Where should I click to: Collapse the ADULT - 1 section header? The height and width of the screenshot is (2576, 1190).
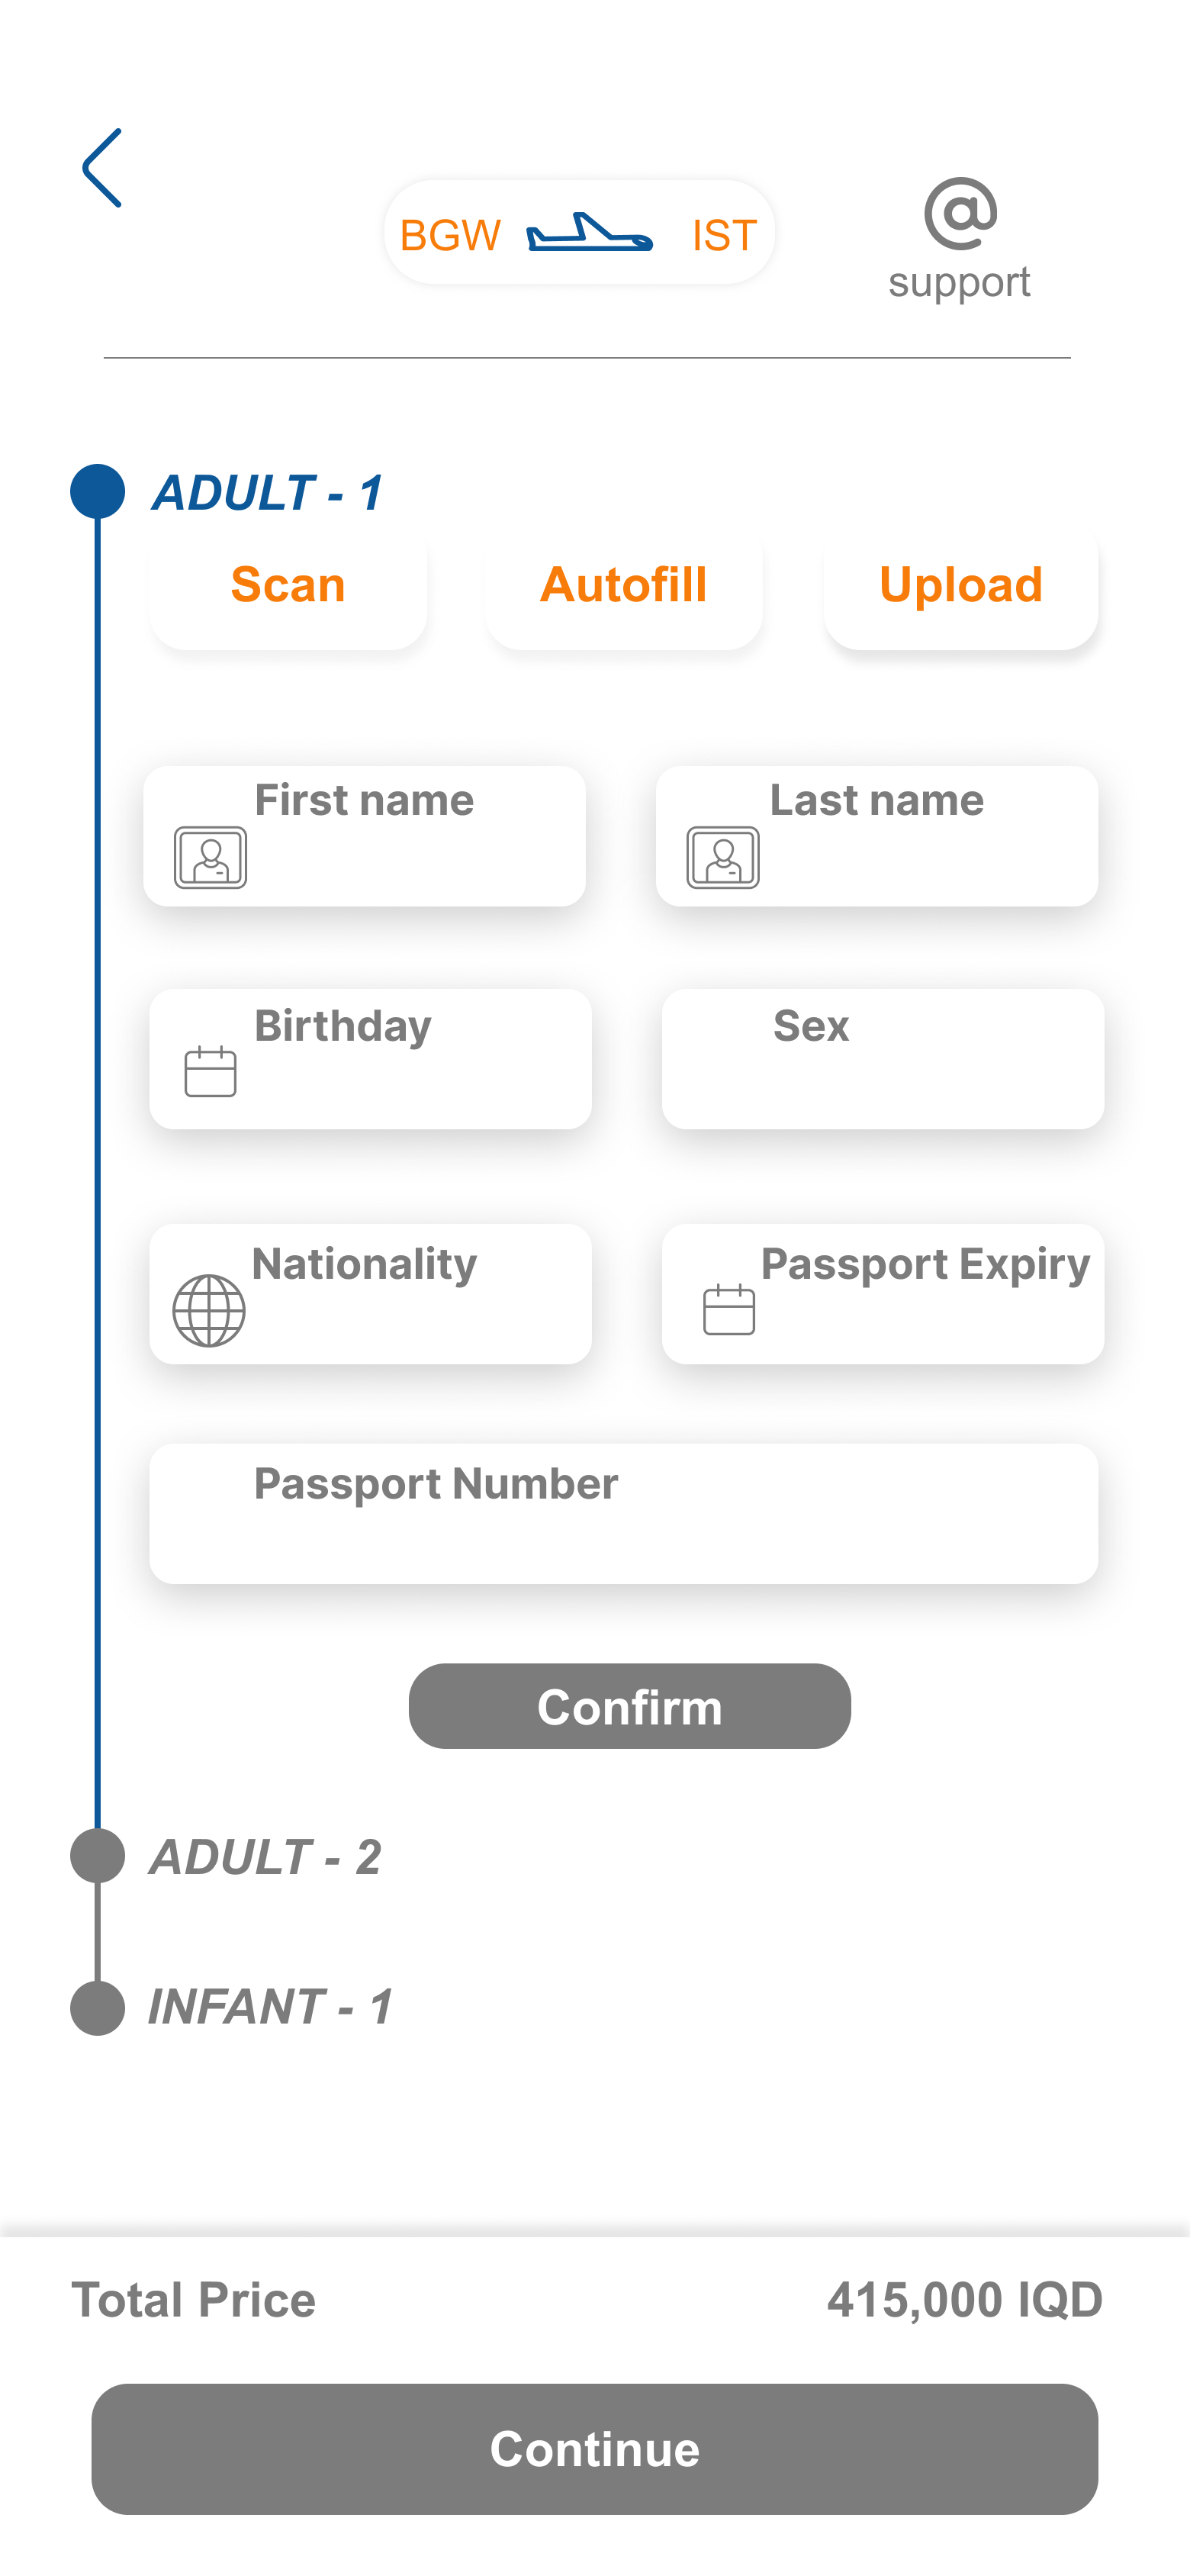[267, 493]
